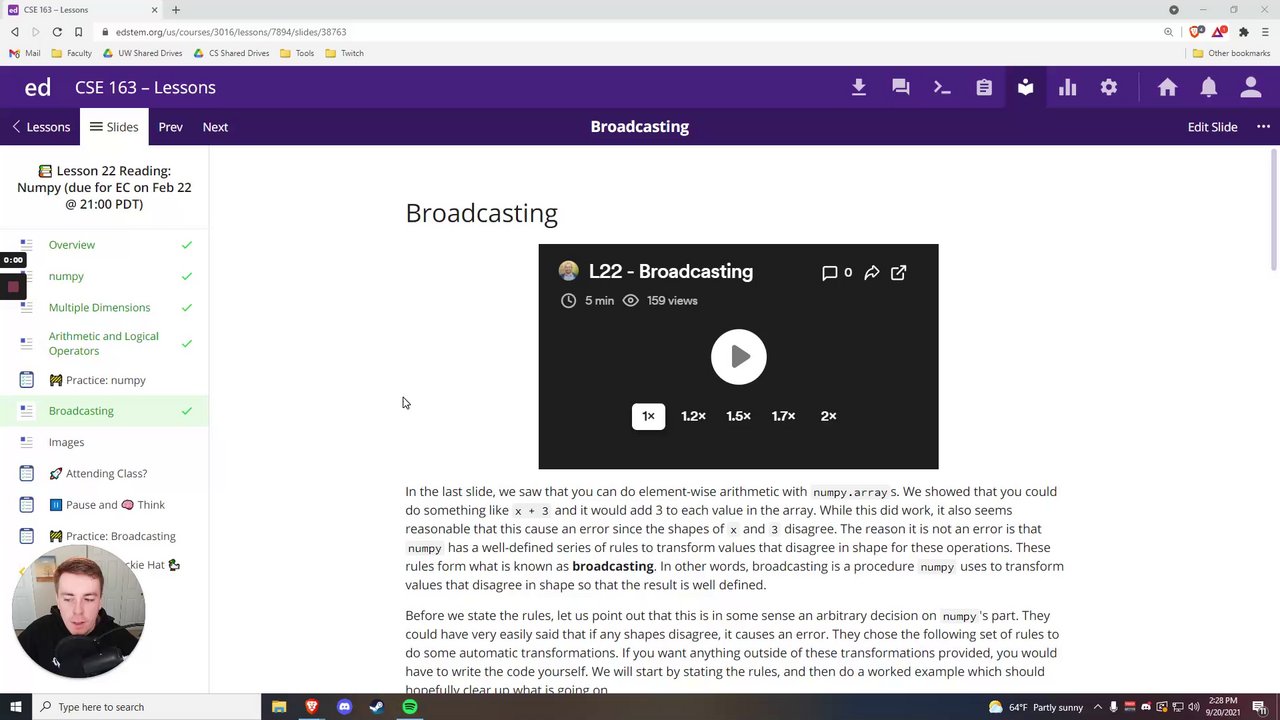Open the Faculty bookmarks folder
This screenshot has height=720, width=1280.
coord(72,53)
